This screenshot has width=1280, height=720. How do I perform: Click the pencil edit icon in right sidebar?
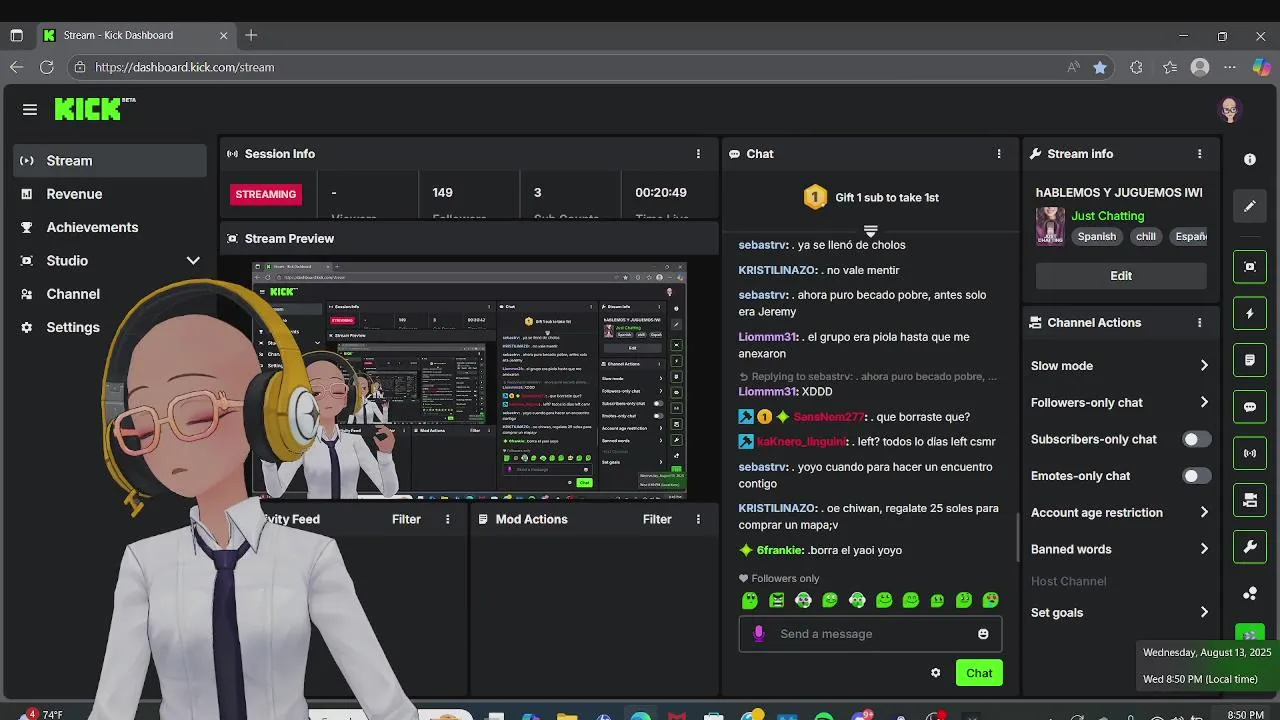click(x=1250, y=207)
